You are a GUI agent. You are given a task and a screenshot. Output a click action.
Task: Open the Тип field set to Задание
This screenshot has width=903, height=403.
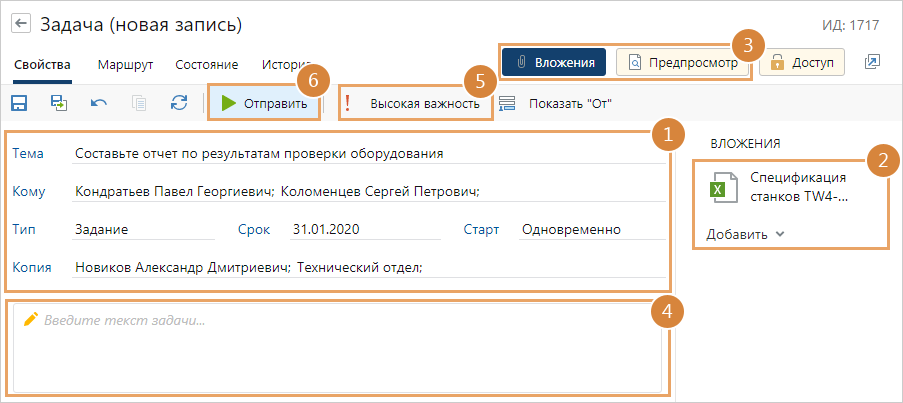143,229
